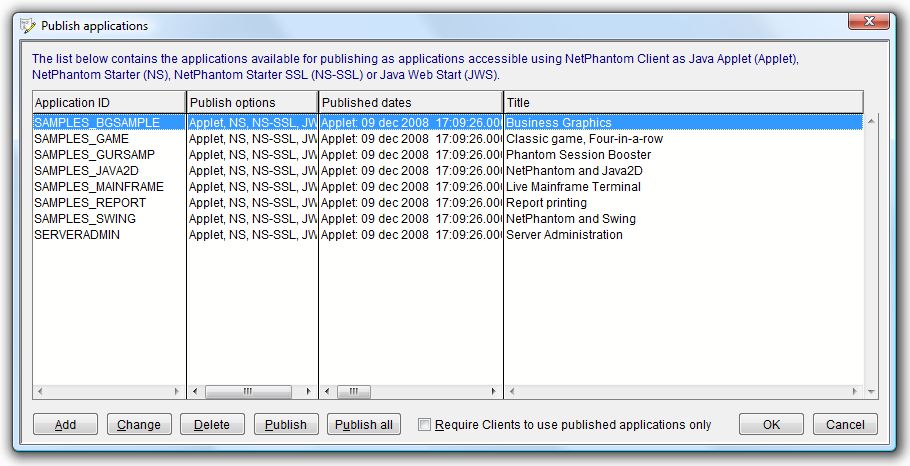Sort by Application ID column header
This screenshot has width=910, height=466.
tap(109, 102)
